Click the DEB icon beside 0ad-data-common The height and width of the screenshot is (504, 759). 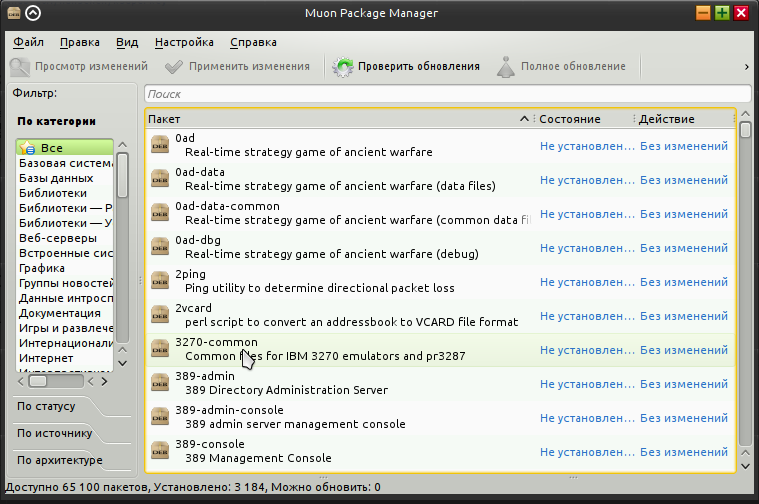coord(160,213)
